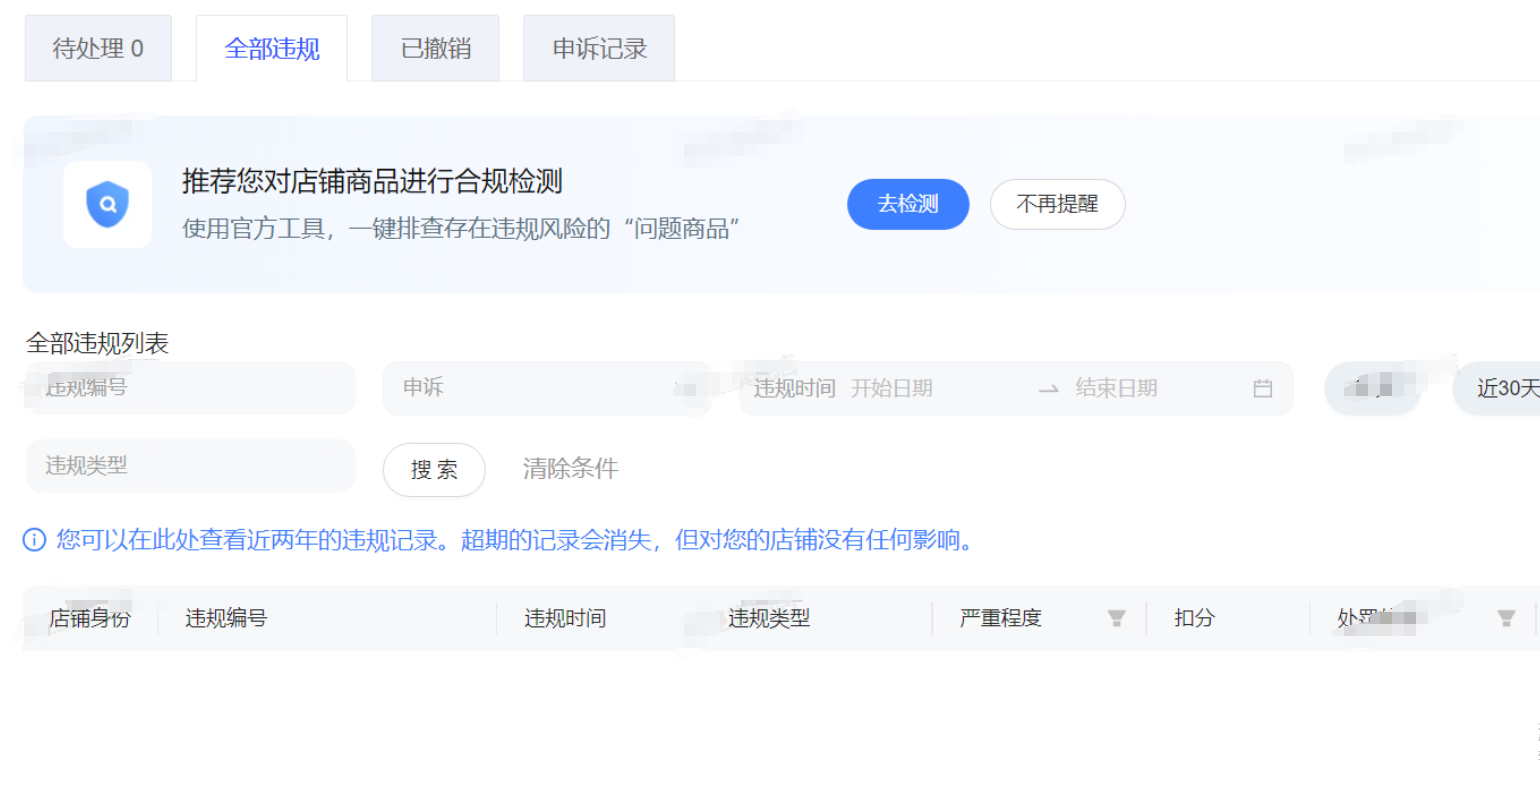Focus the 违规编号 search input

point(190,388)
